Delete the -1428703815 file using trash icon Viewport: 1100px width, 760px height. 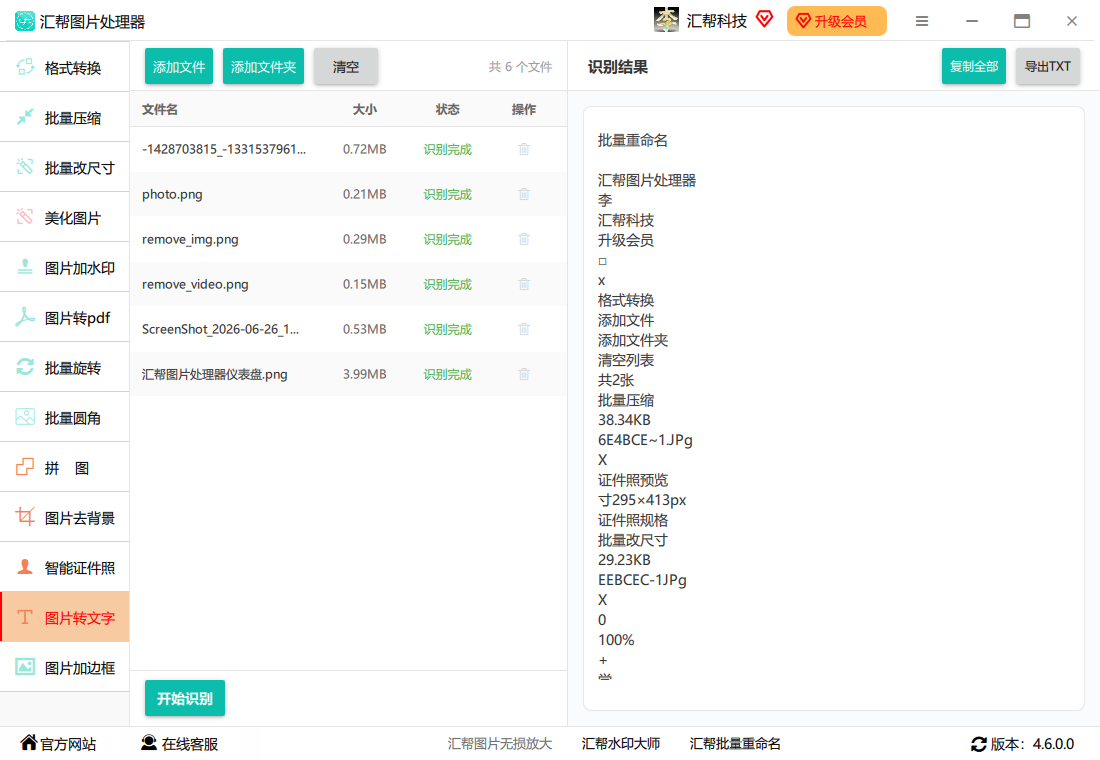pos(524,149)
